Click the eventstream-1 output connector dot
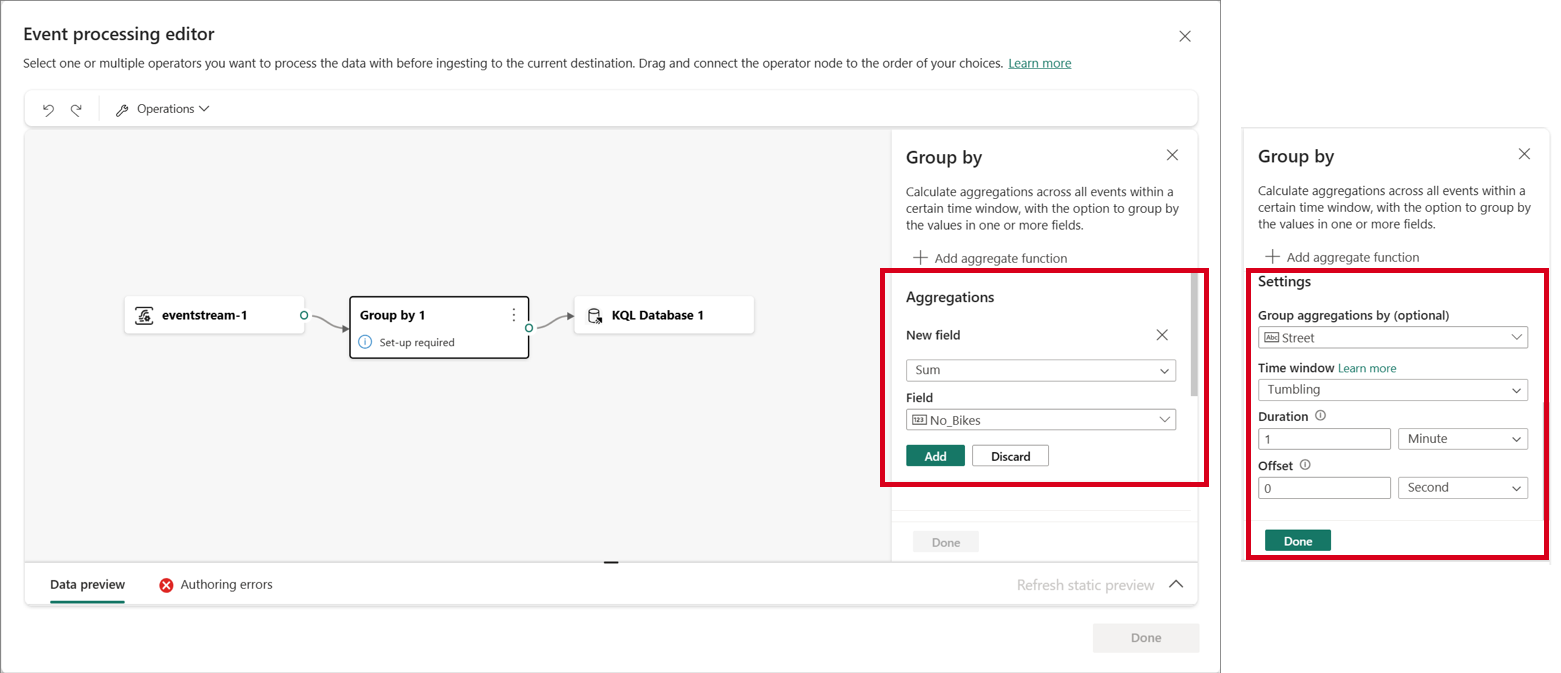Image resolution: width=1561 pixels, height=673 pixels. [x=304, y=315]
